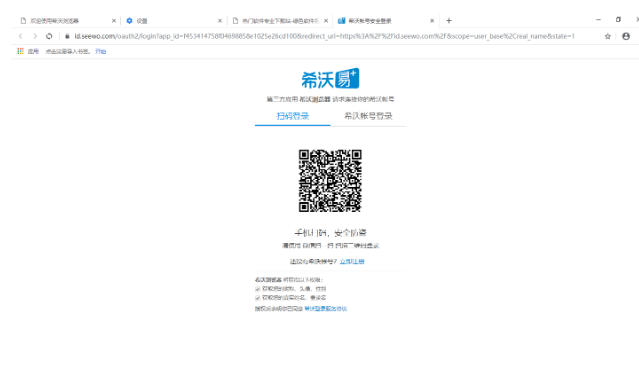Open the apps grid icon in bookmarks bar
This screenshot has width=639, height=375.
20,51
